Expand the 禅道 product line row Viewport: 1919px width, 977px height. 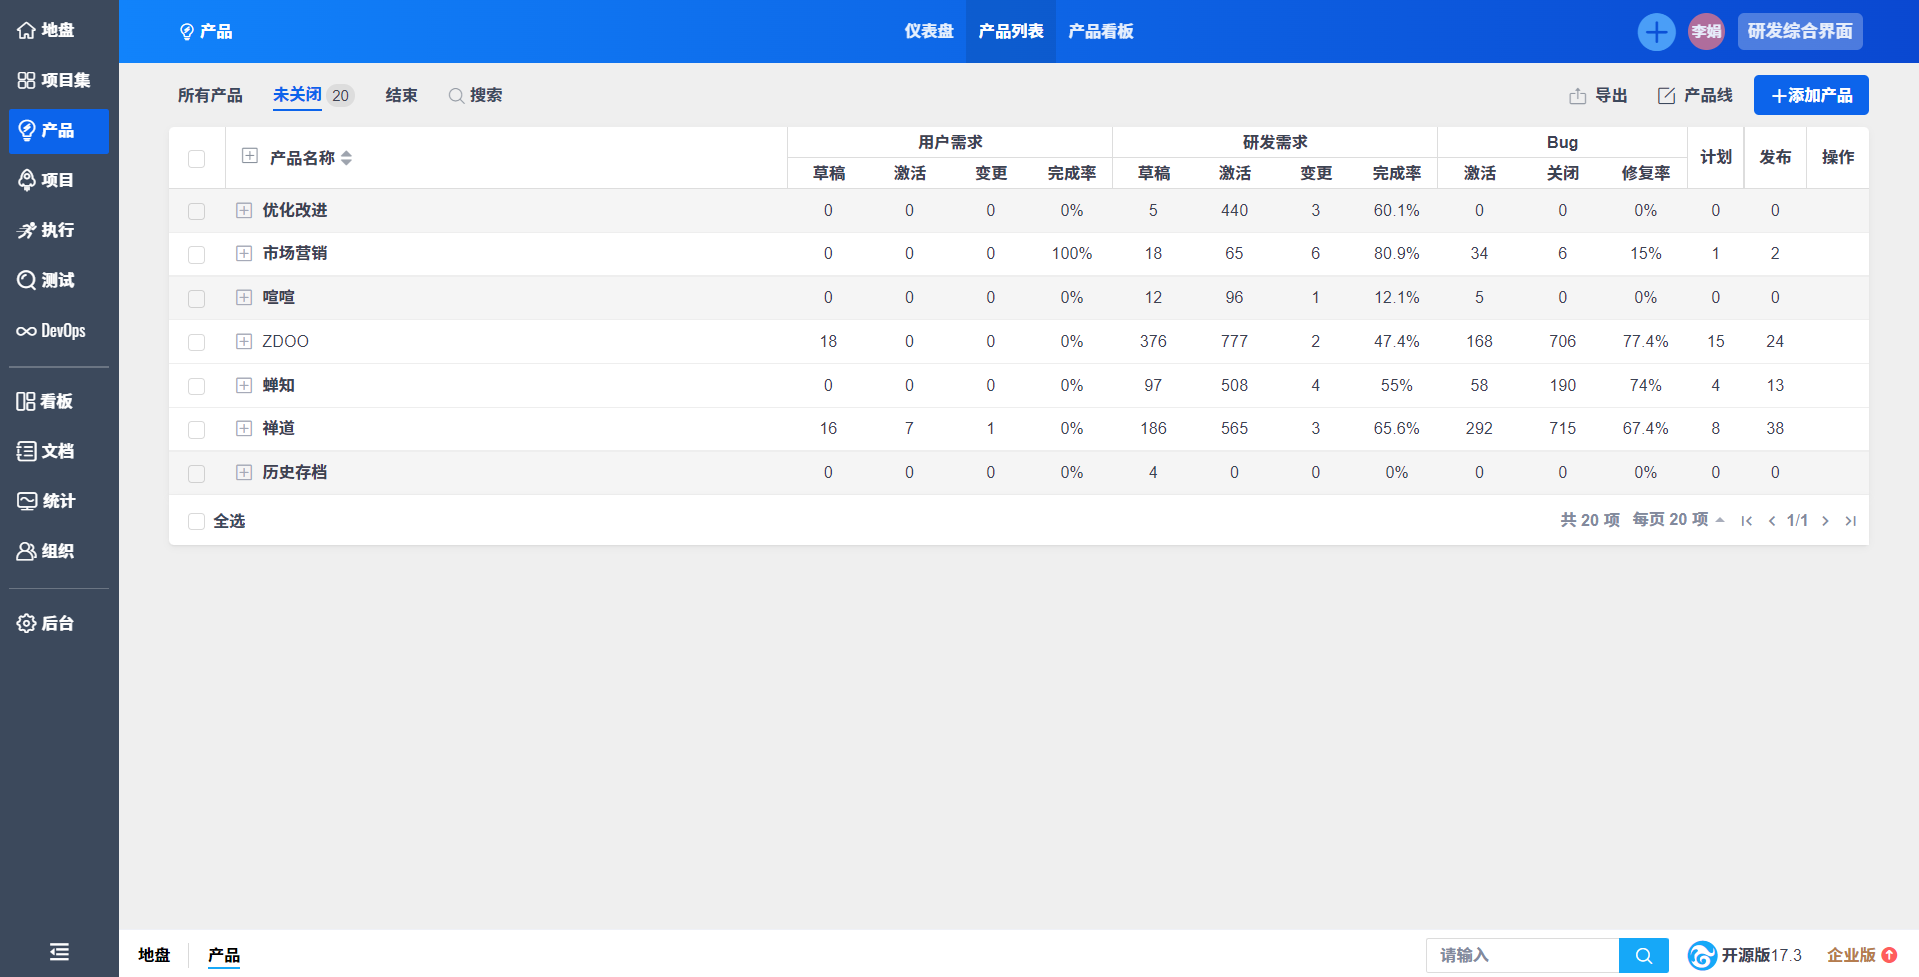pos(244,429)
